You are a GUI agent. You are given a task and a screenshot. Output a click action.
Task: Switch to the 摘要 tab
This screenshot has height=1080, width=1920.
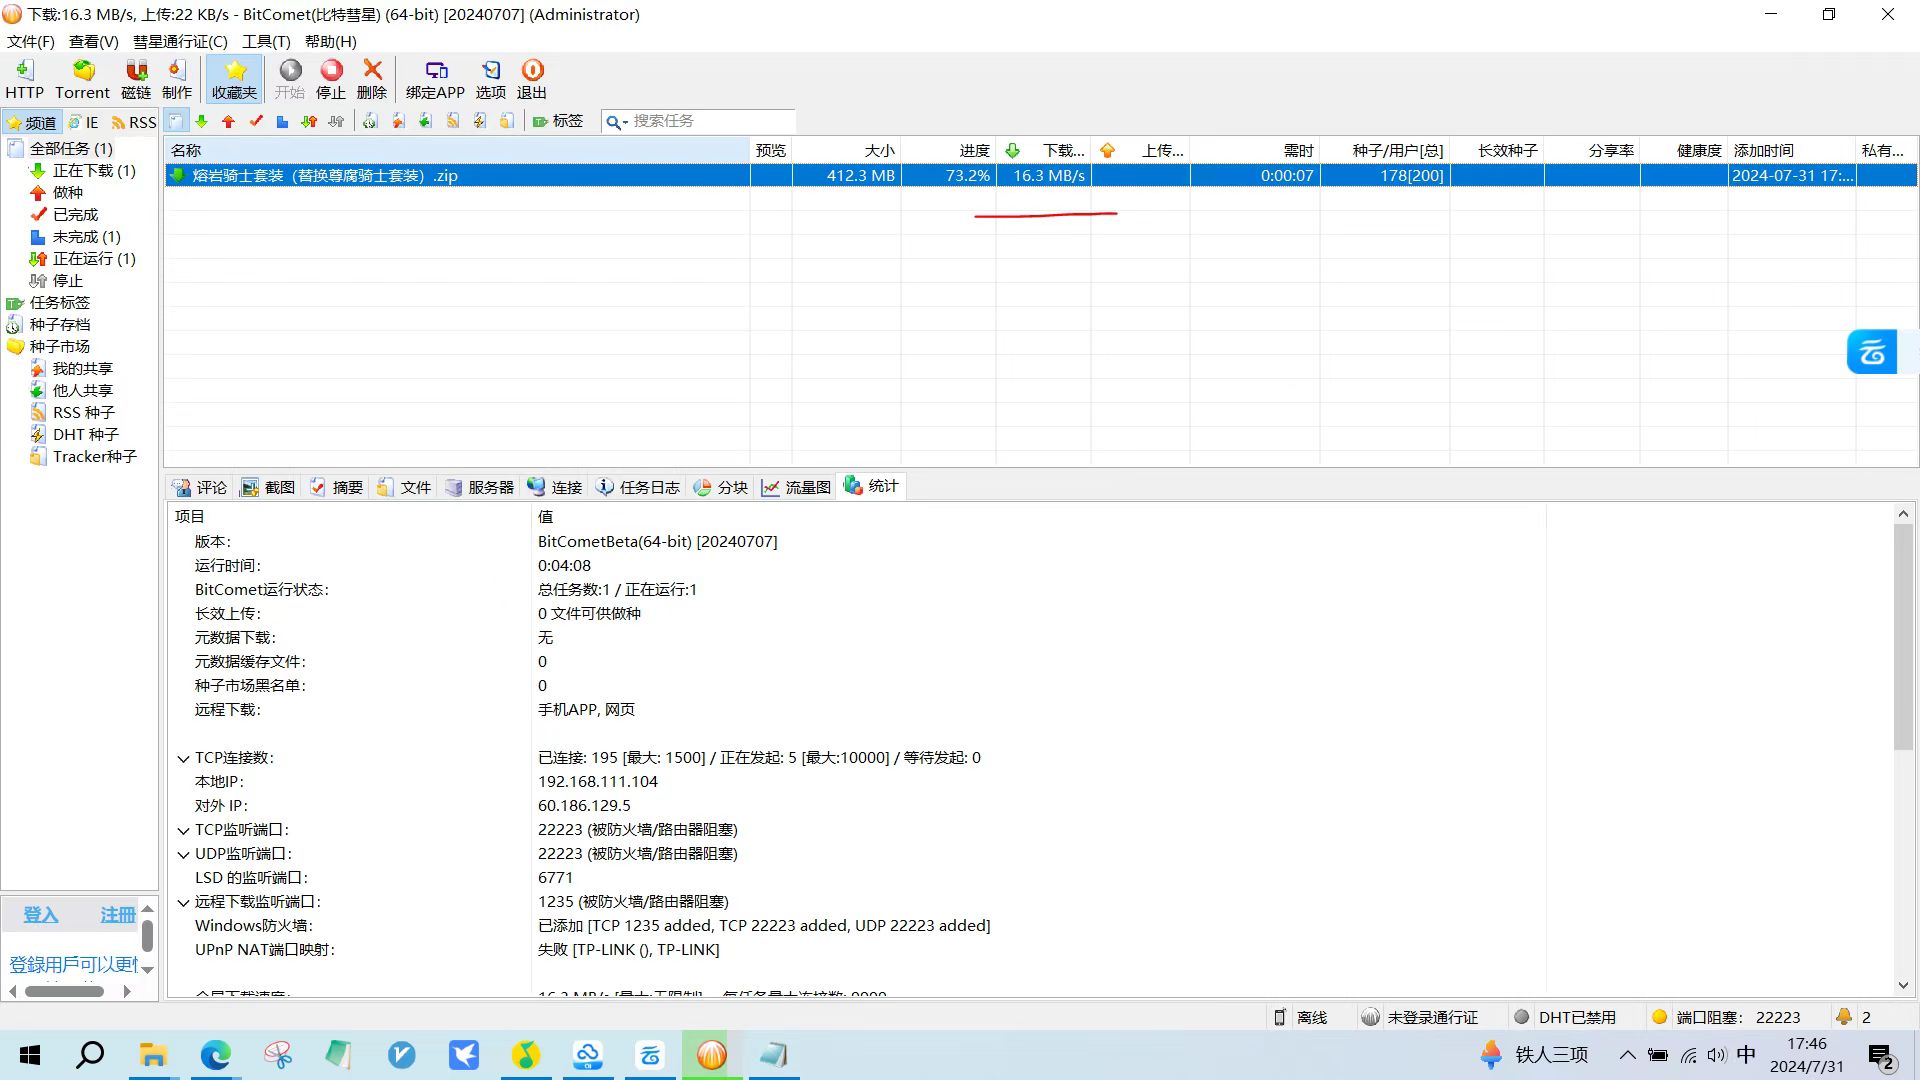[336, 487]
